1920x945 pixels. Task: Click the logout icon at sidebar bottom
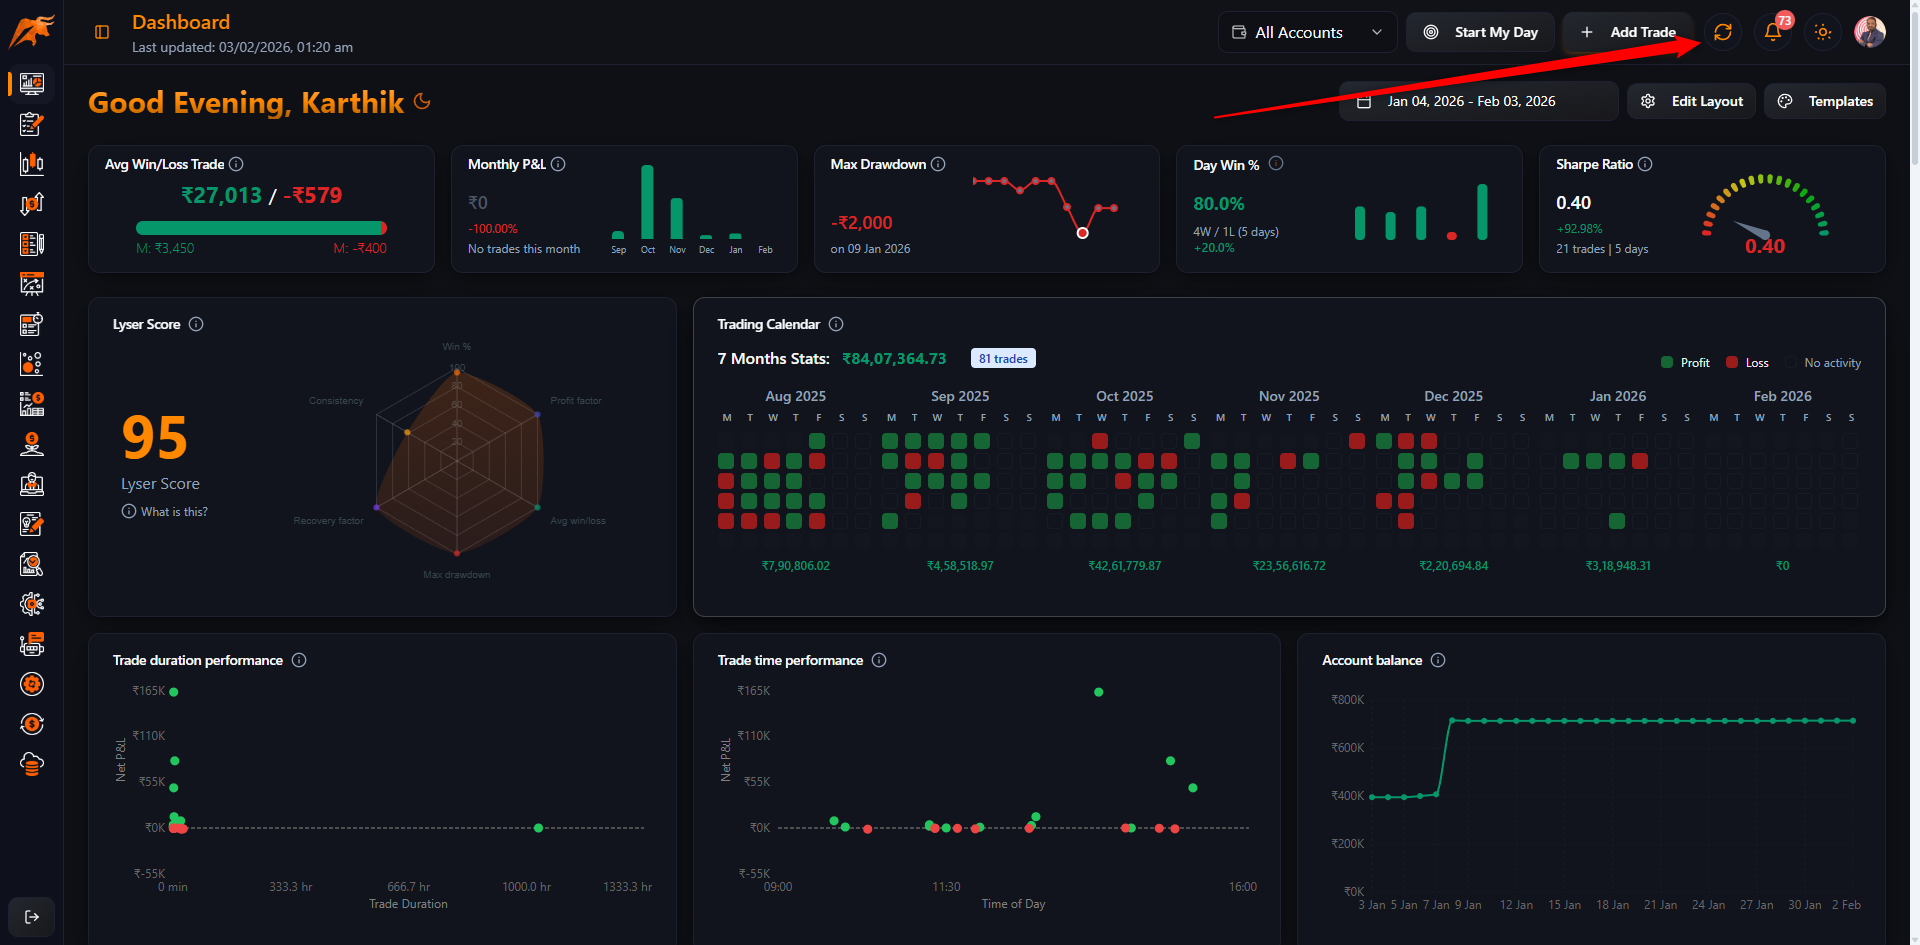tap(32, 917)
